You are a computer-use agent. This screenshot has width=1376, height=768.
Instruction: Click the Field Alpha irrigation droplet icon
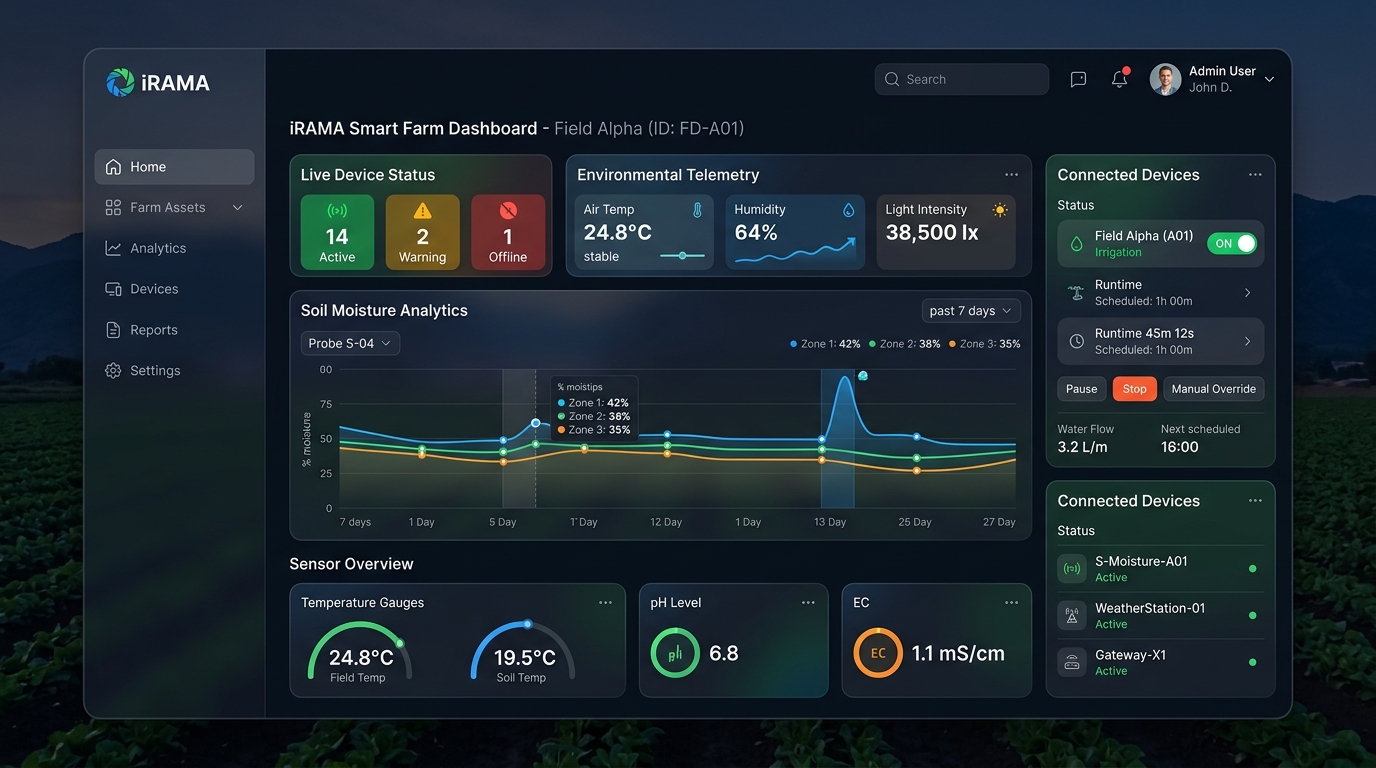1076,243
